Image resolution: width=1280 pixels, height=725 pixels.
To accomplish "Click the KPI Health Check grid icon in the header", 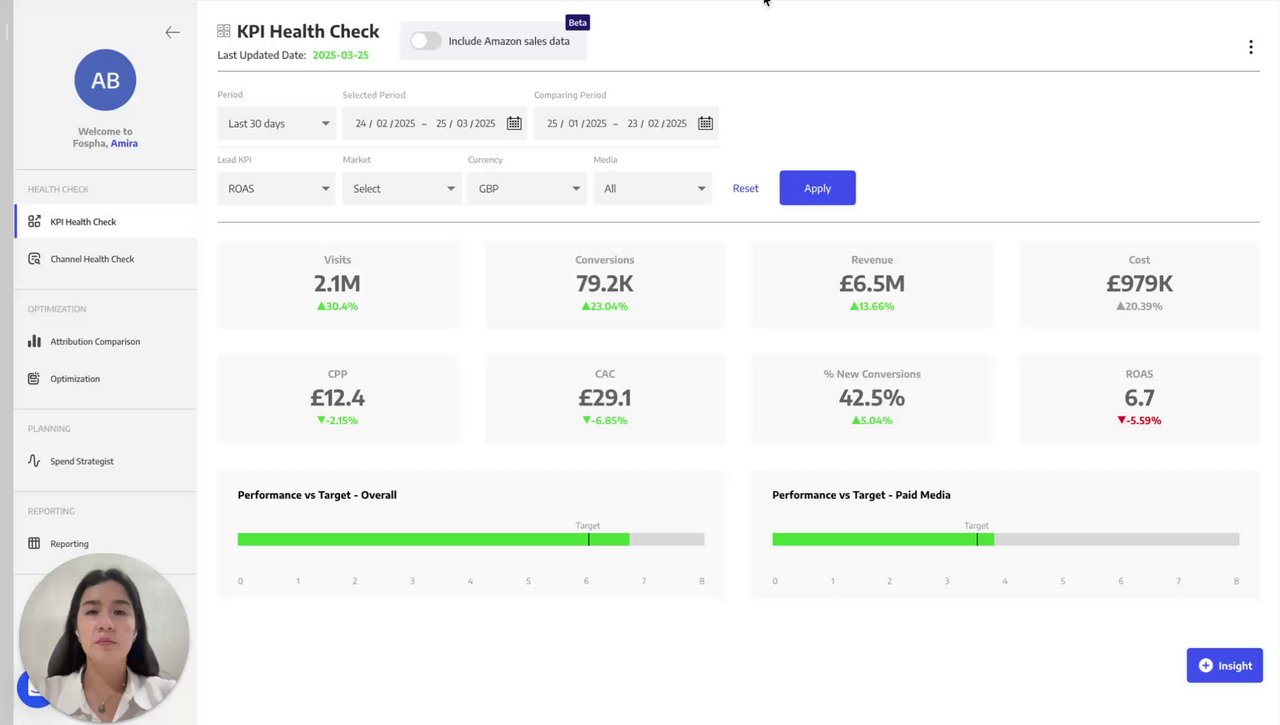I will [224, 32].
